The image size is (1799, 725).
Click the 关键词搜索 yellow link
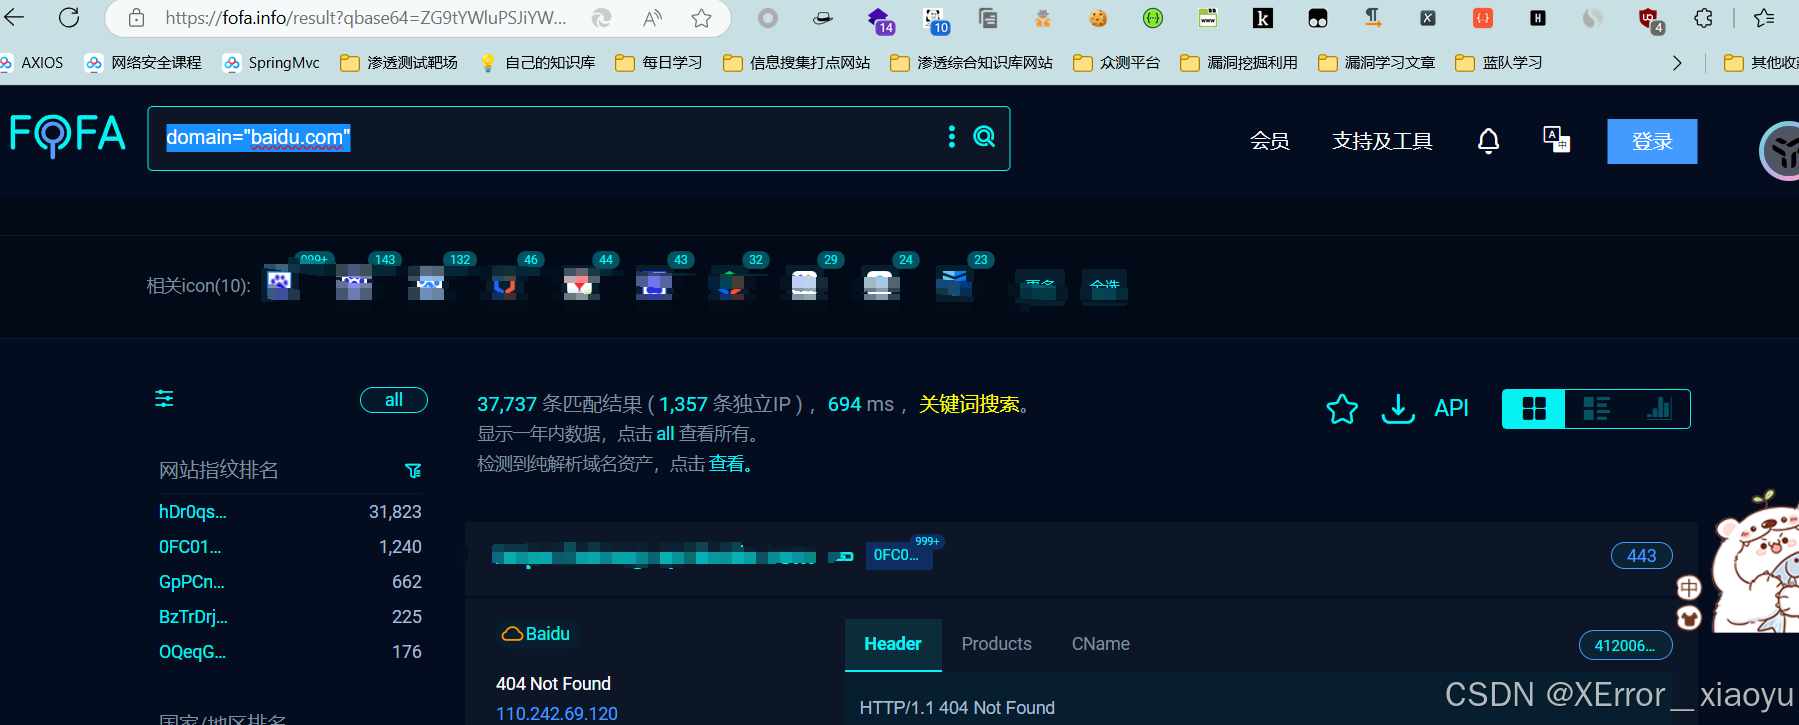click(969, 404)
